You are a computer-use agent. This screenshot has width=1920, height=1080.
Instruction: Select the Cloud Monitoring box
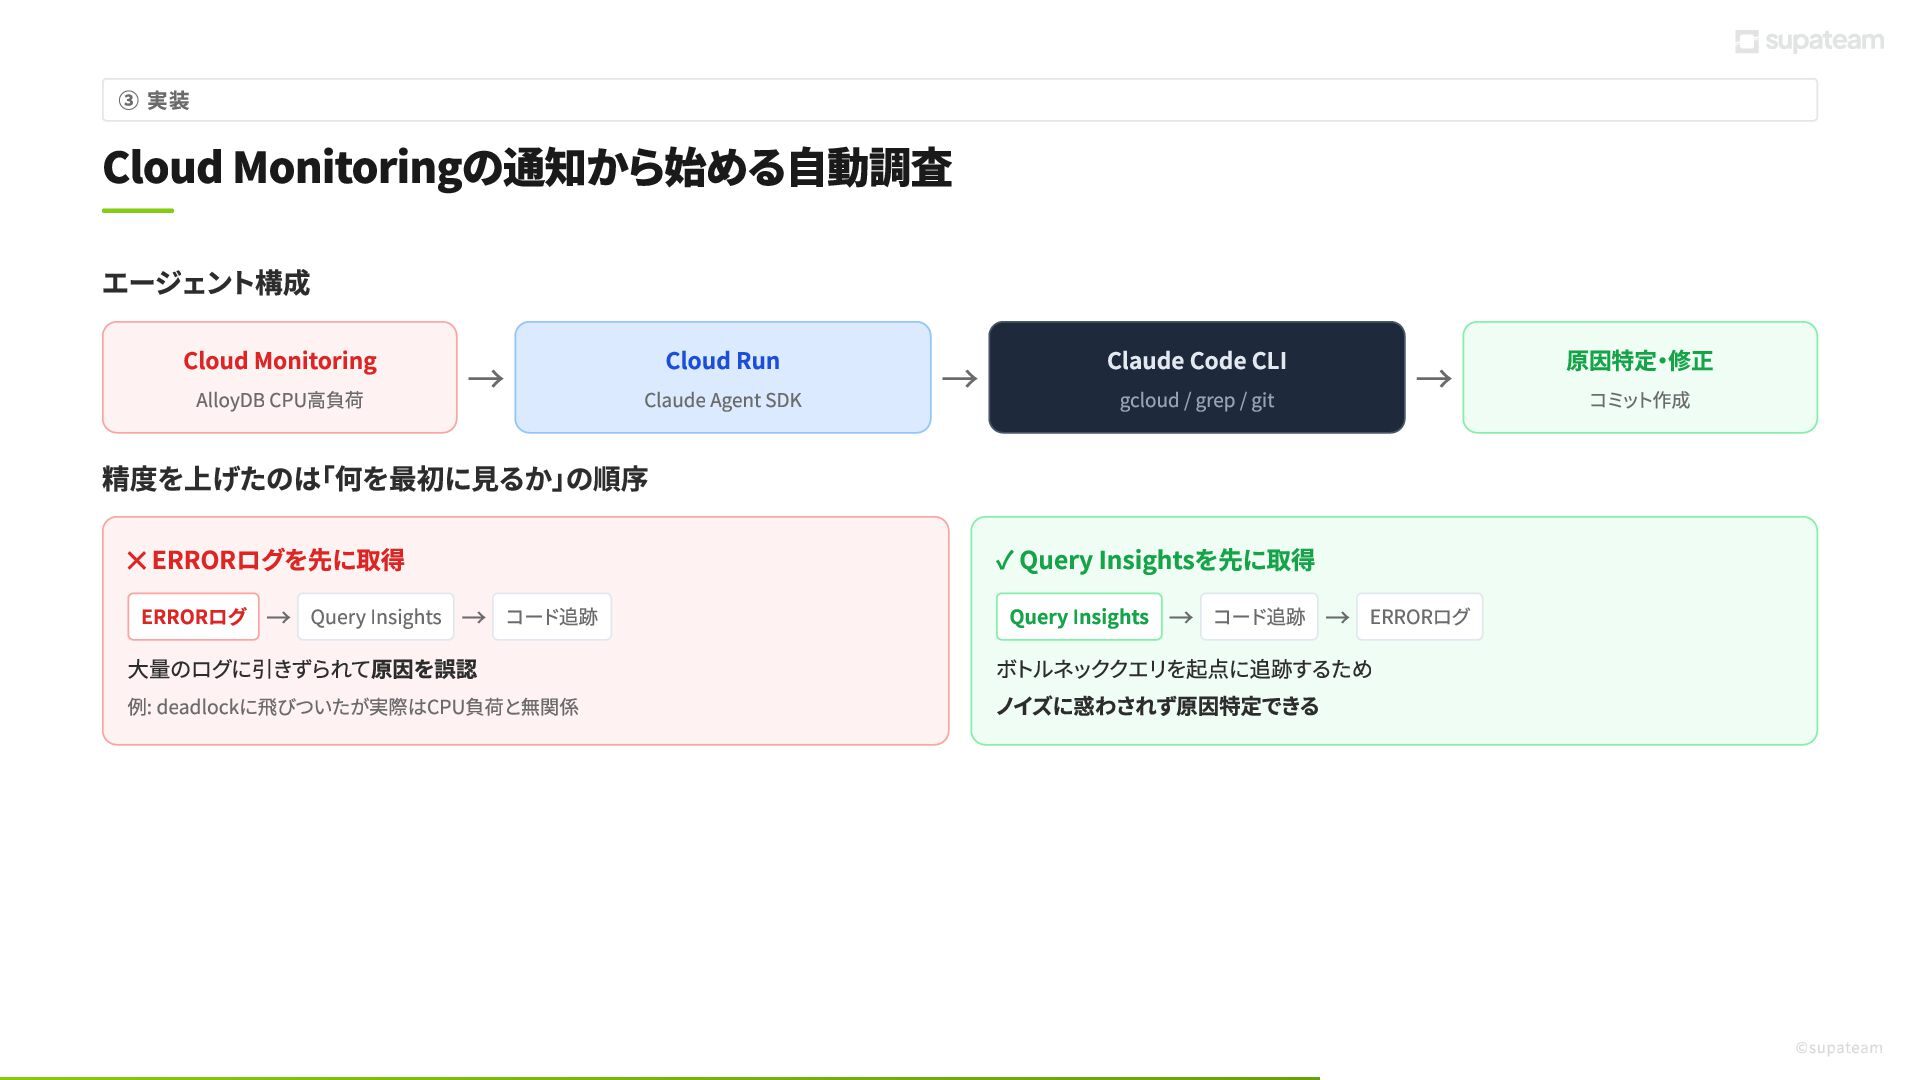(x=280, y=377)
